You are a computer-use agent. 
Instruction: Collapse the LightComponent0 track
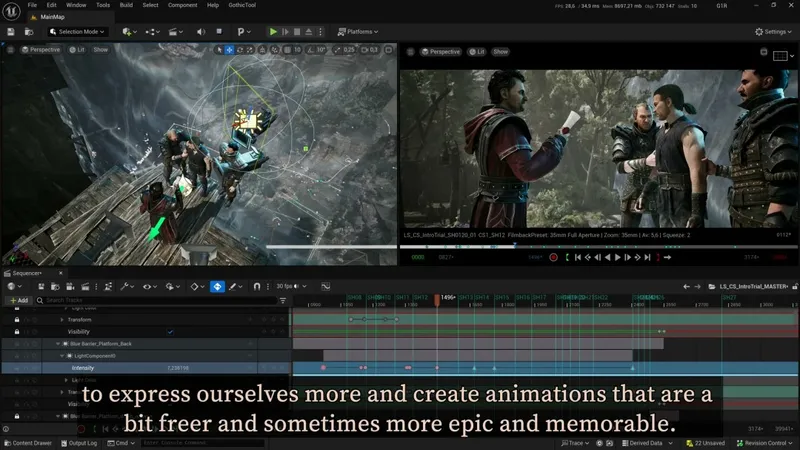pos(60,355)
